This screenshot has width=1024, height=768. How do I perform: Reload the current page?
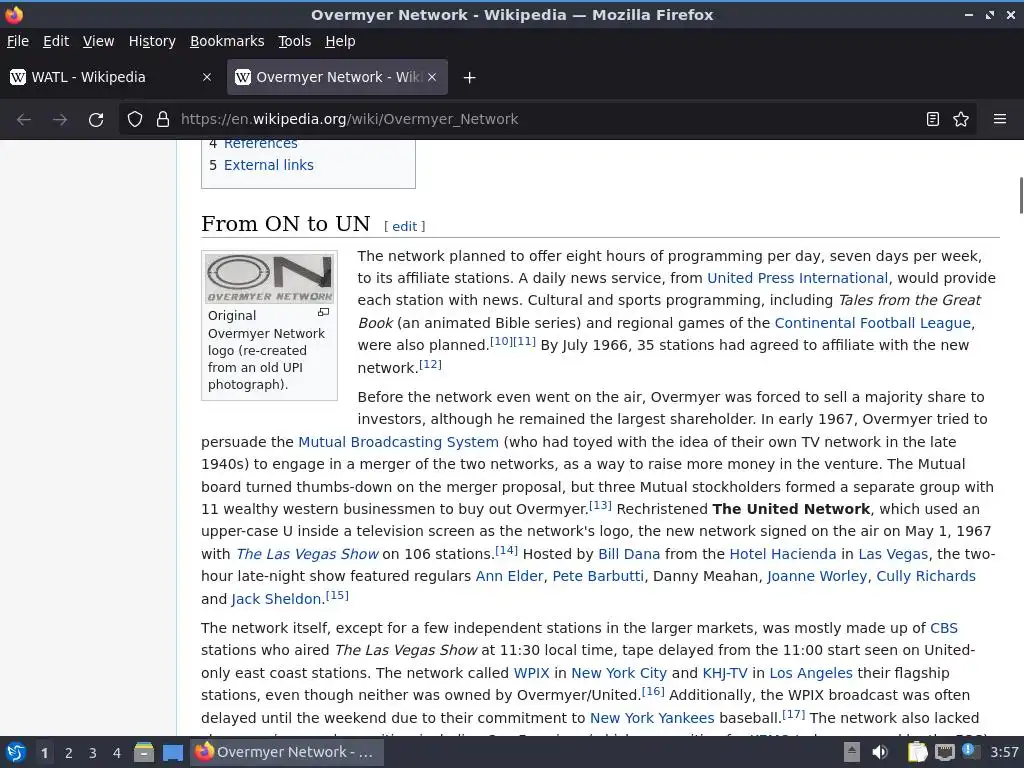(96, 120)
